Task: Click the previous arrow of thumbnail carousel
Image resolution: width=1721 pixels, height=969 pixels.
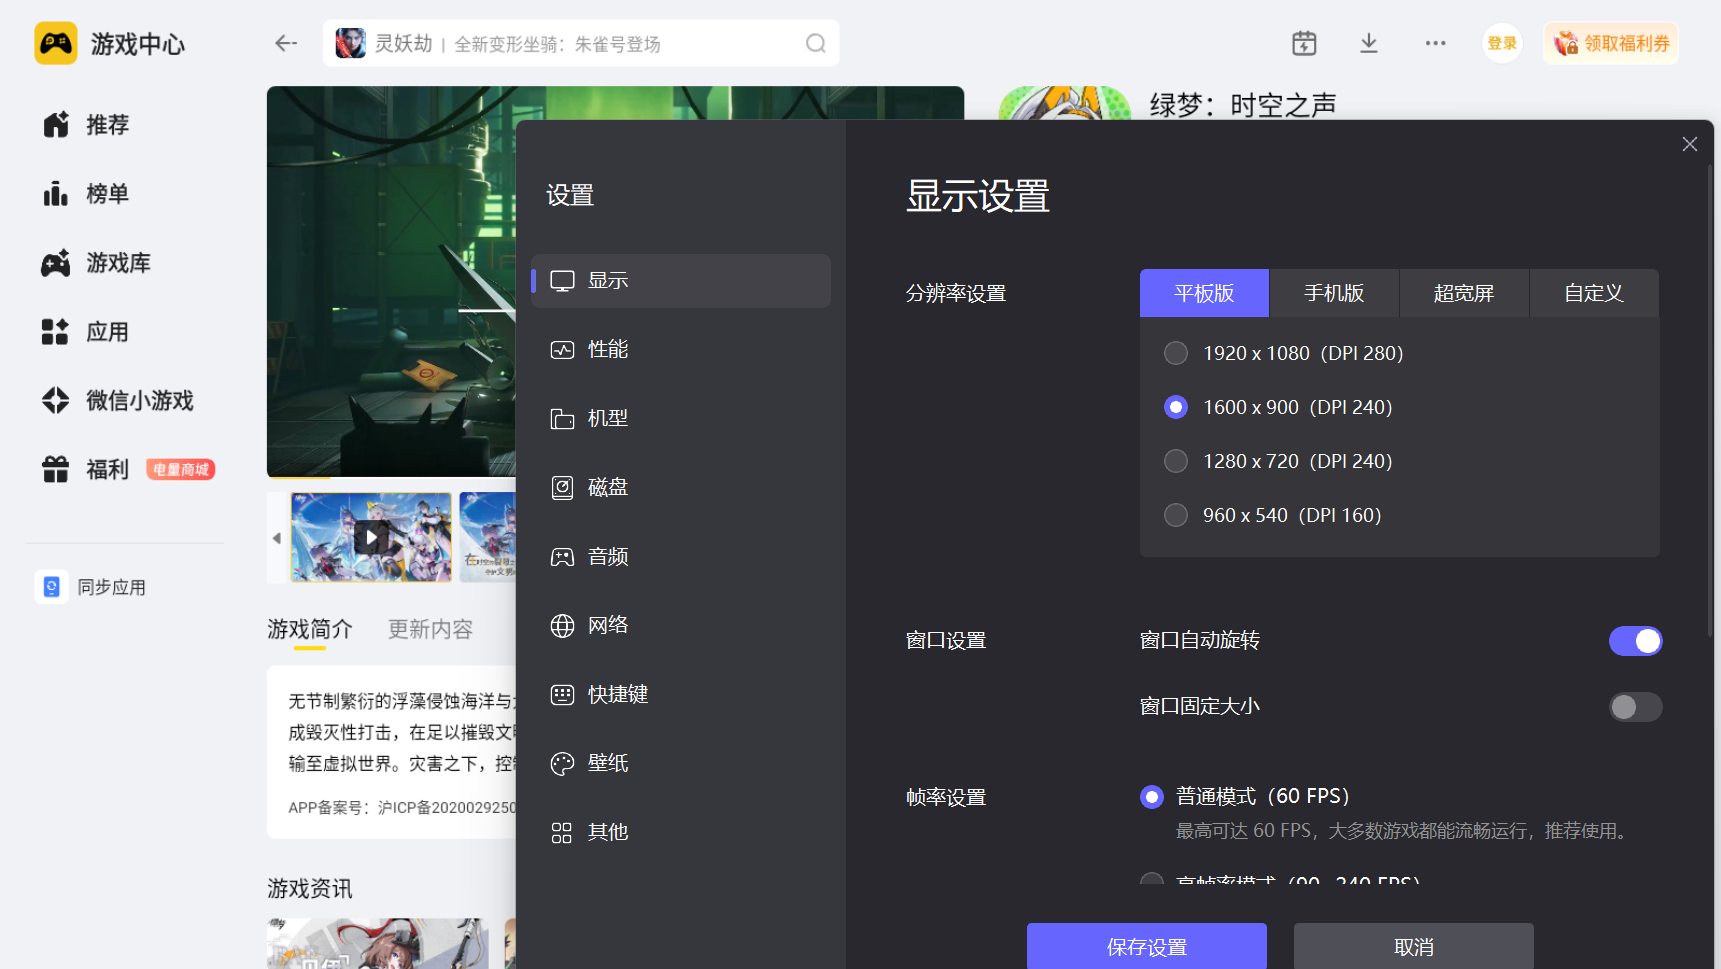Action: point(277,538)
